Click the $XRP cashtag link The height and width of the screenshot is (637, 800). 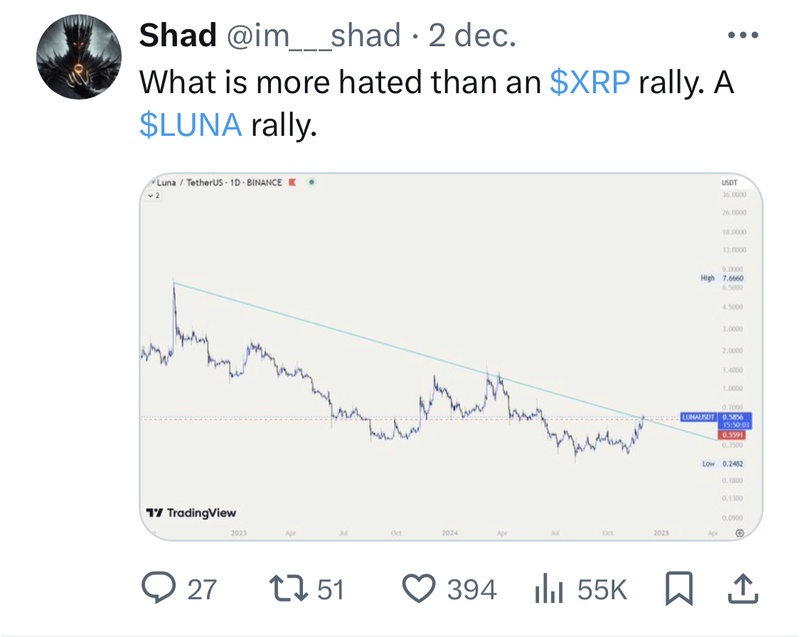pyautogui.click(x=589, y=82)
